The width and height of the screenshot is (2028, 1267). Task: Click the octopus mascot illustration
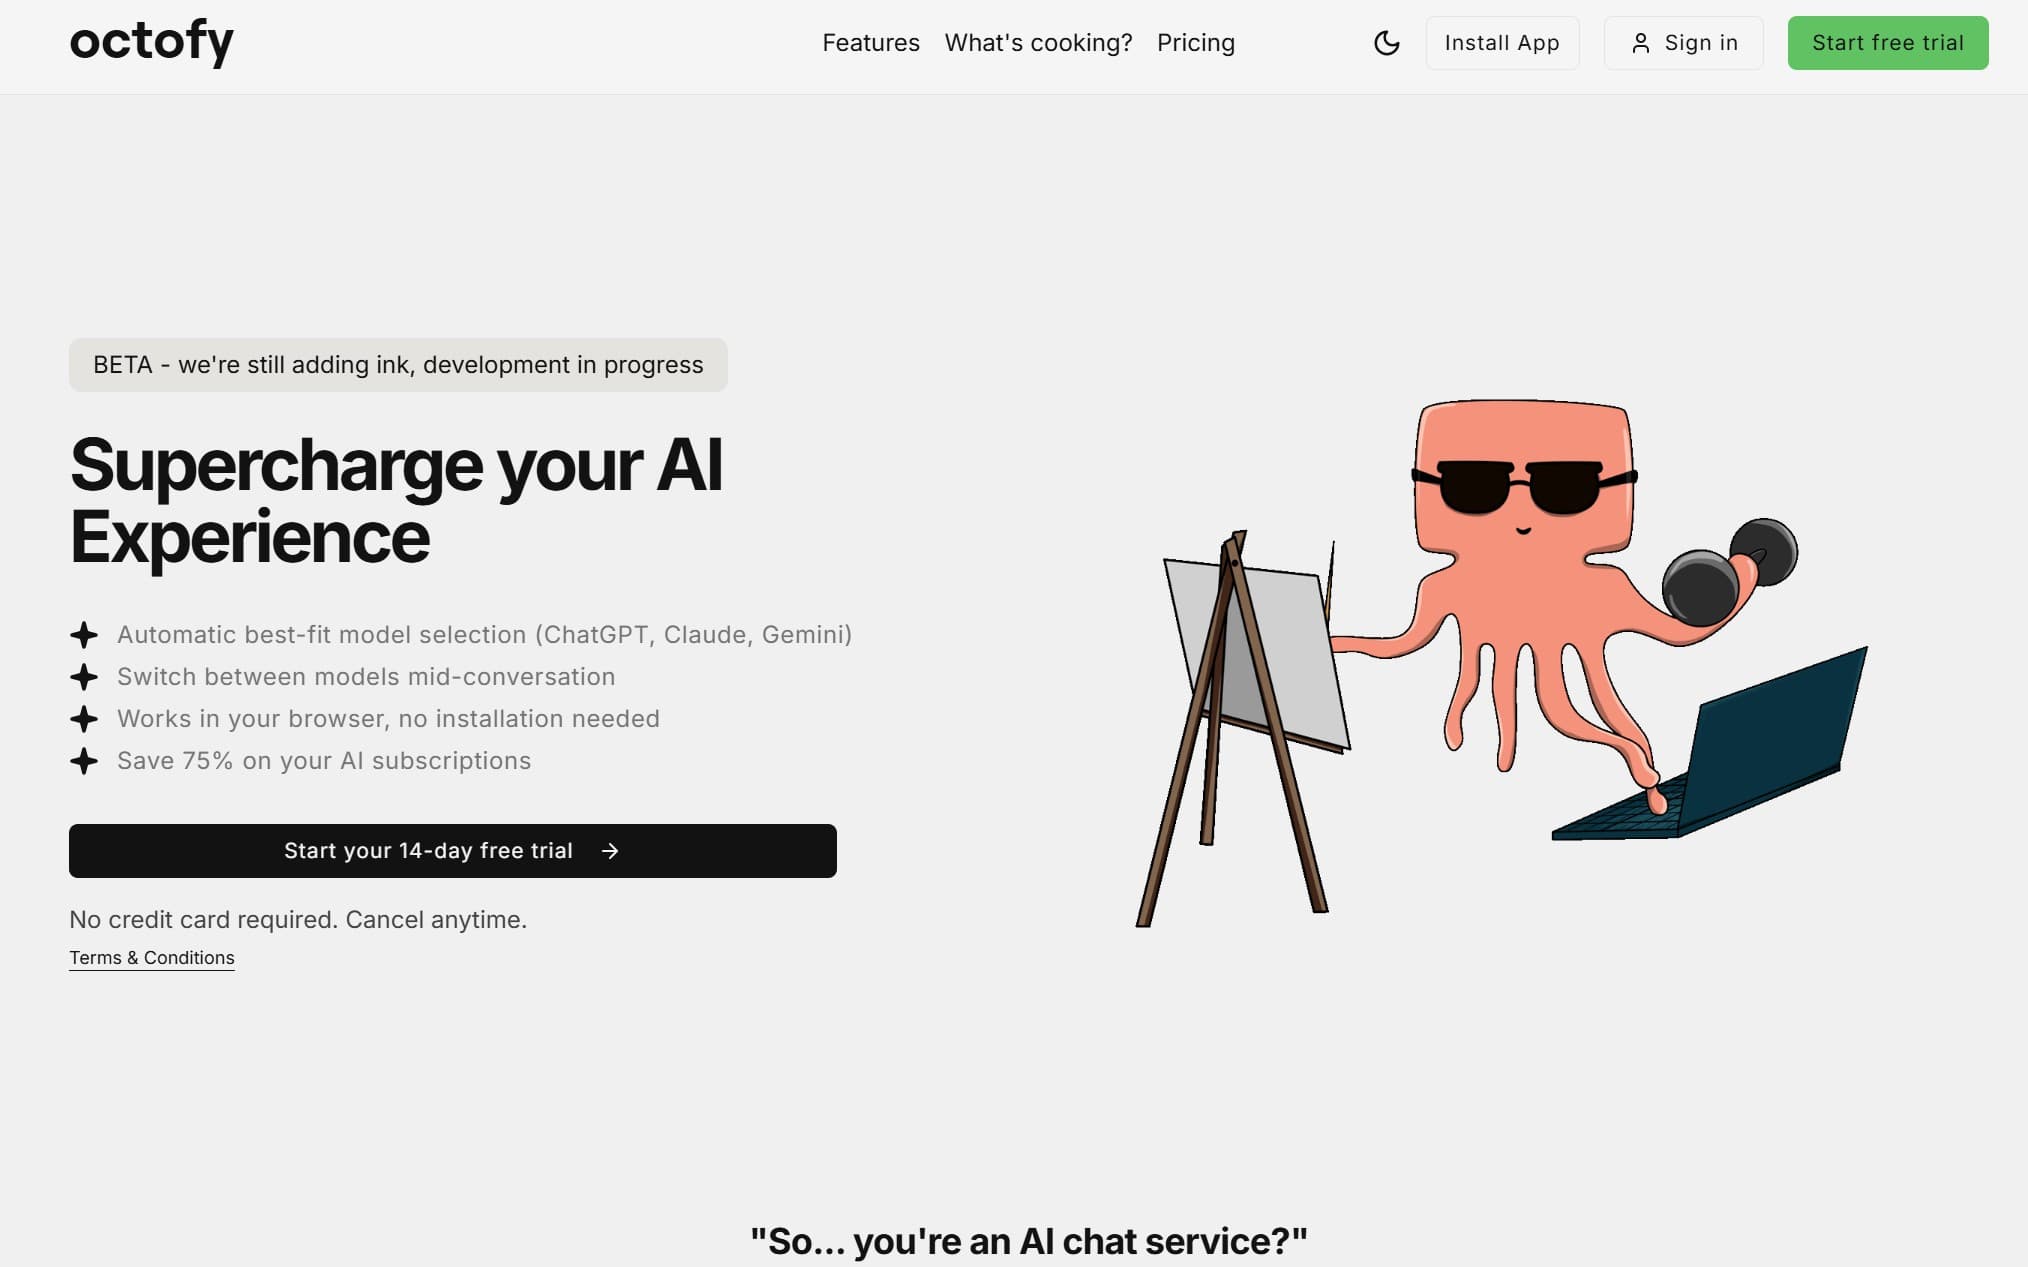1501,664
